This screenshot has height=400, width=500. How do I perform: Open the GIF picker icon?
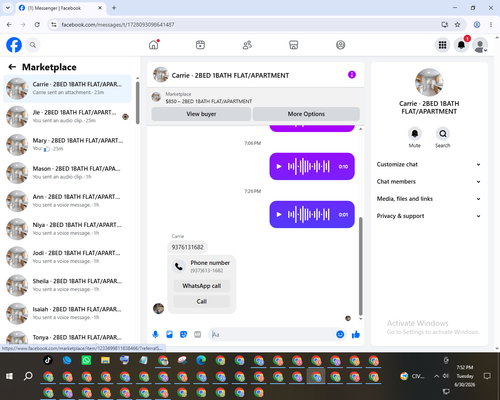pos(198,334)
